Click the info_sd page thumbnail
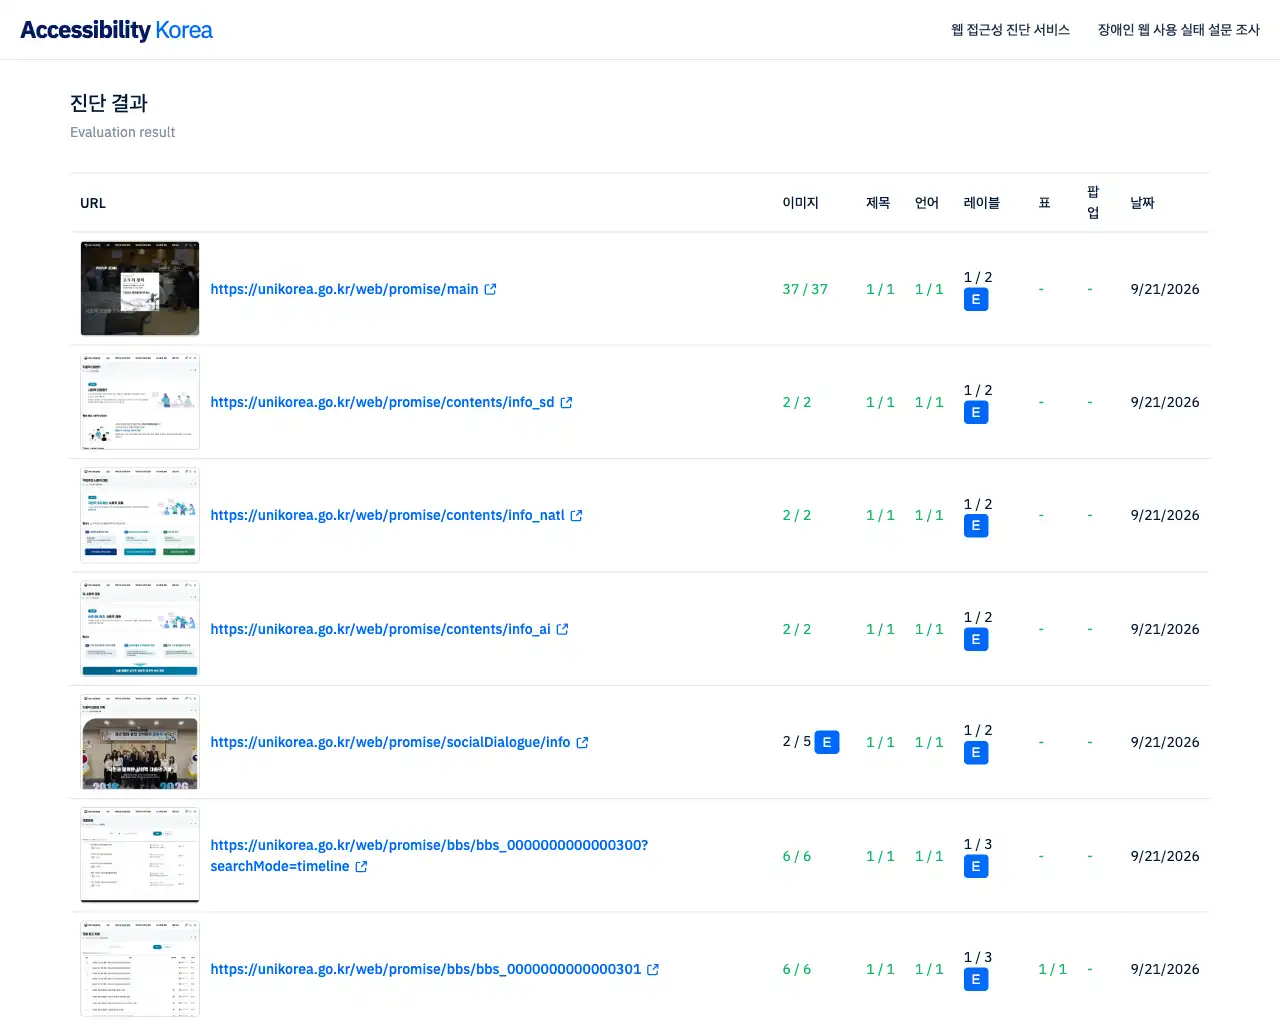Viewport: 1280px width, 1024px height. [140, 402]
